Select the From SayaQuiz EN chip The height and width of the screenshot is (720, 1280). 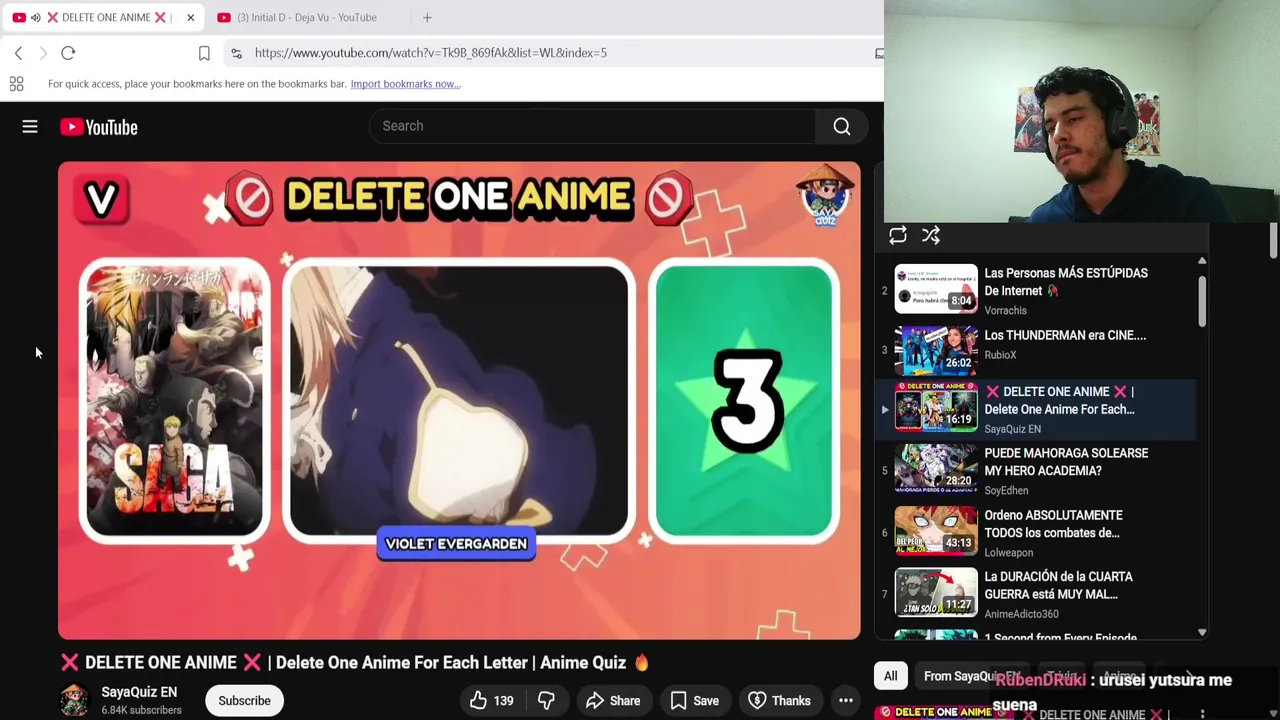[x=971, y=676]
